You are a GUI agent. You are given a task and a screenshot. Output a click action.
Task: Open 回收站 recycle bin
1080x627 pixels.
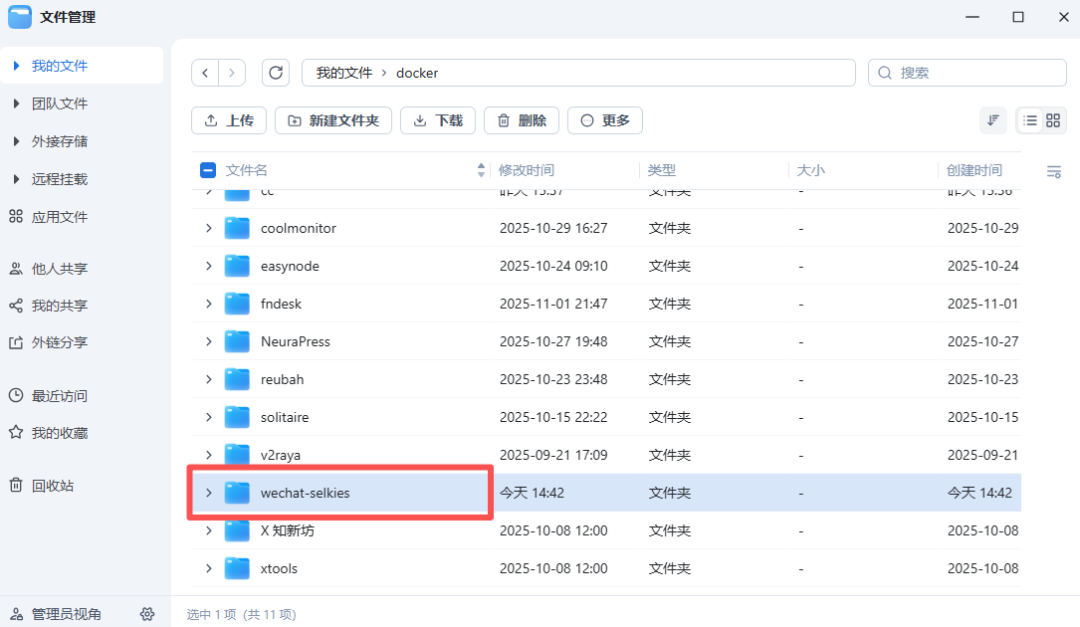click(x=52, y=486)
